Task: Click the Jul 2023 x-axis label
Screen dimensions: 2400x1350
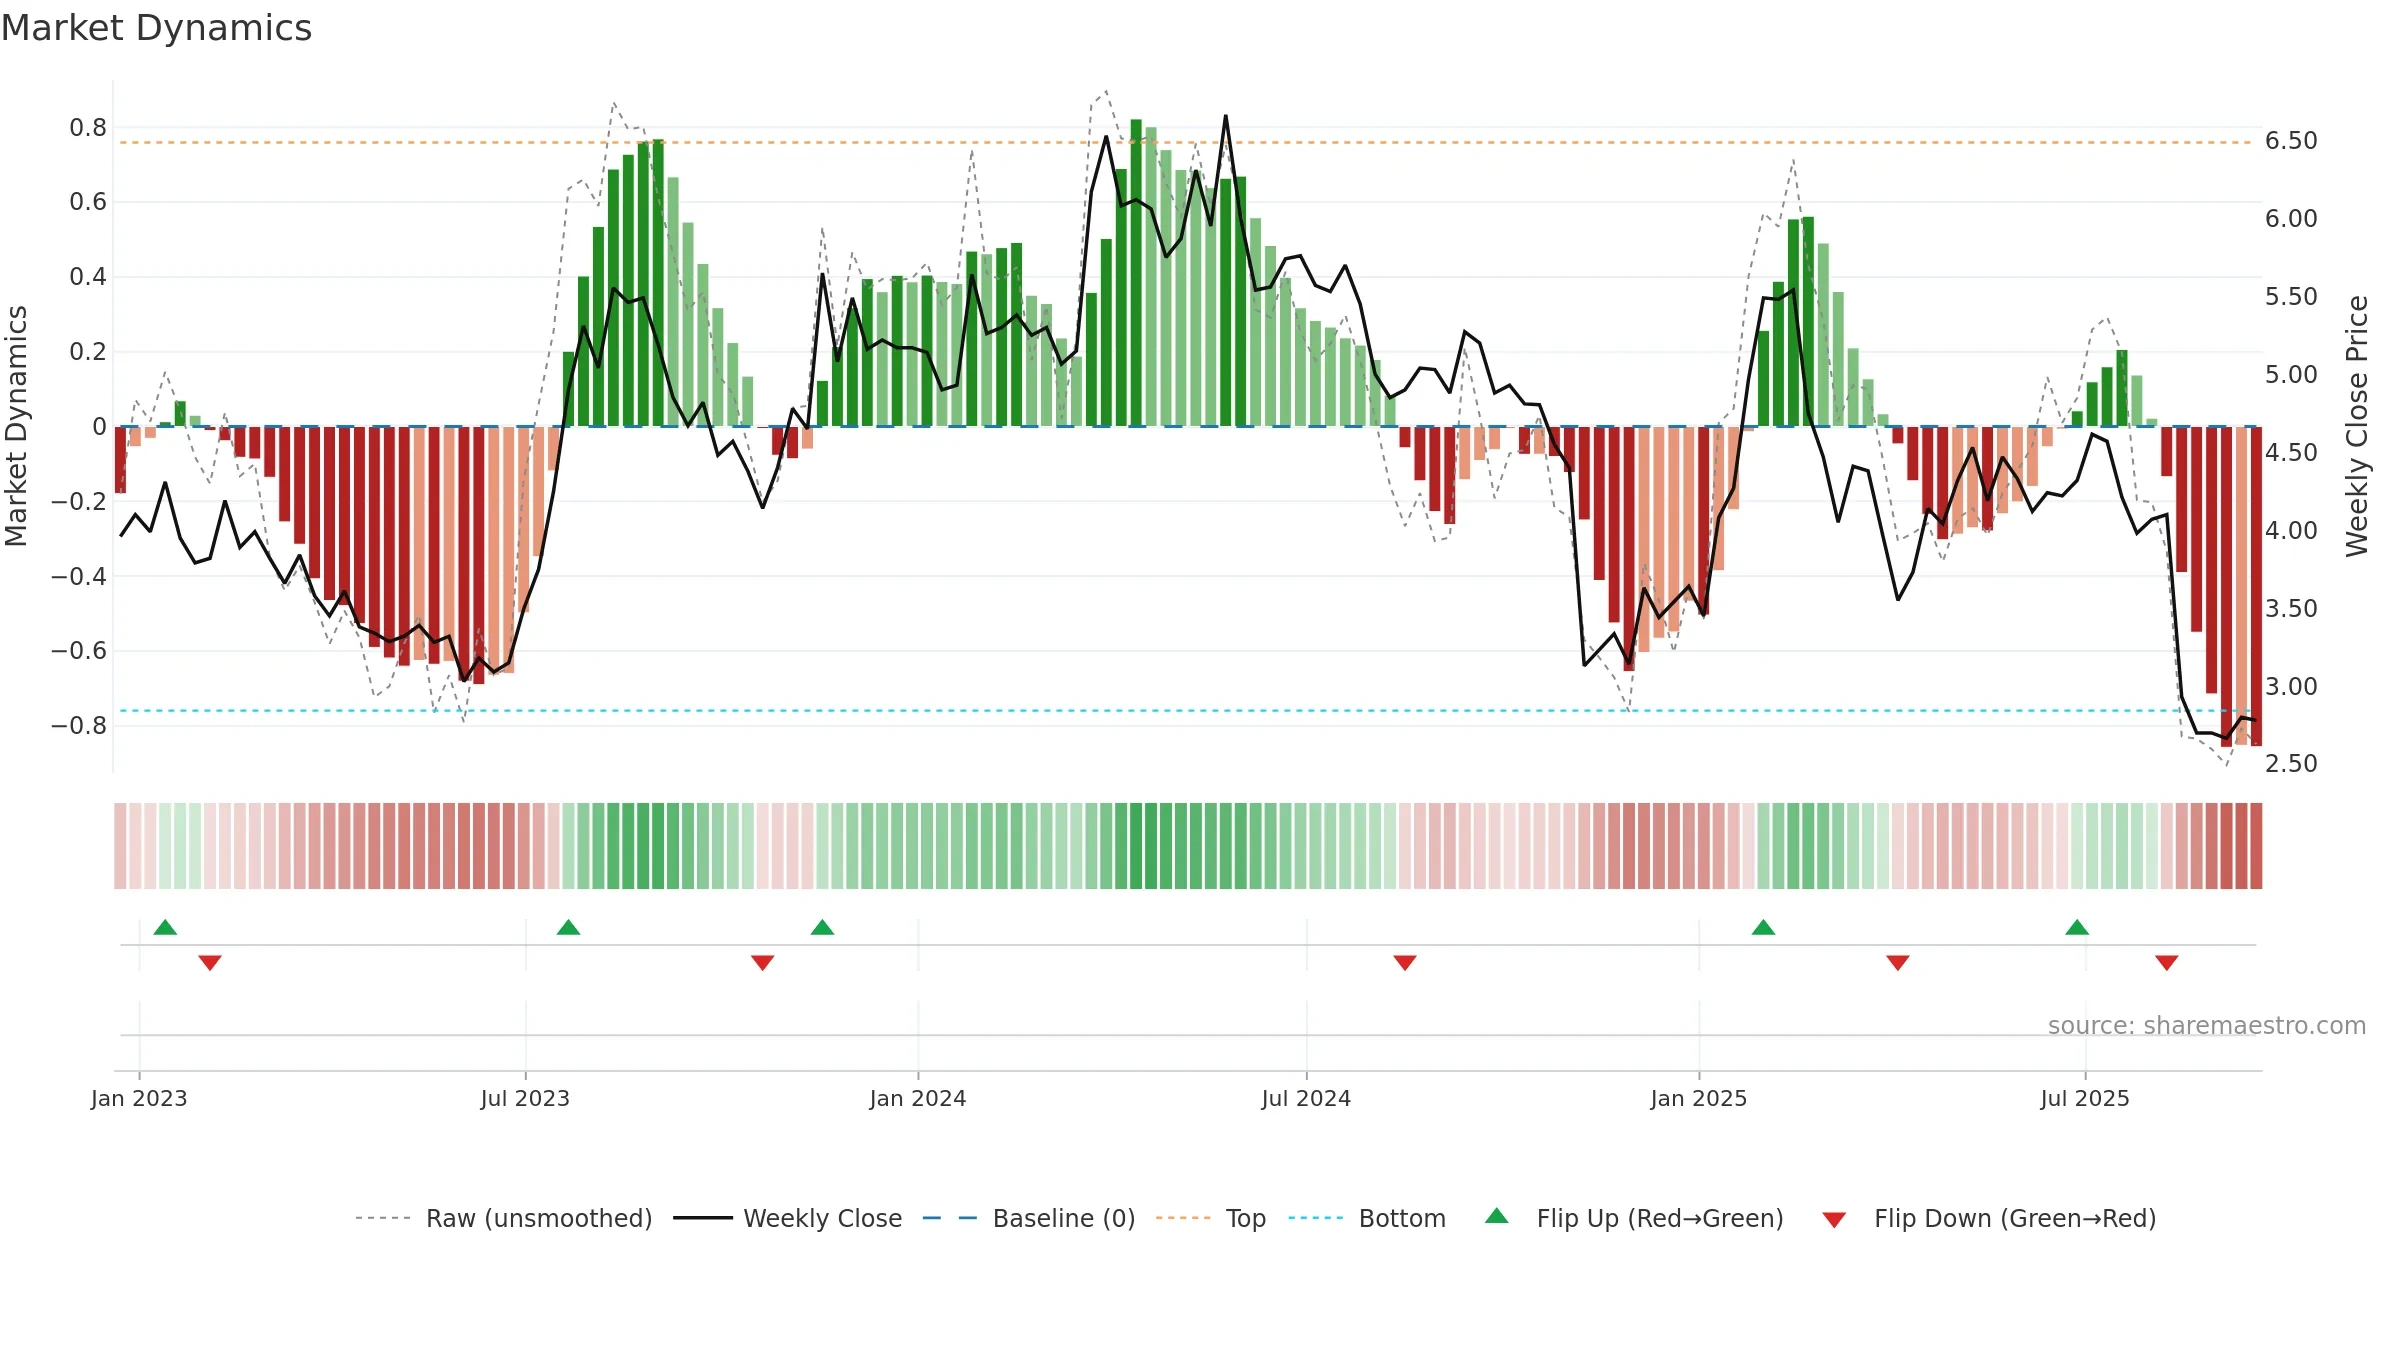Action: pos(525,1098)
